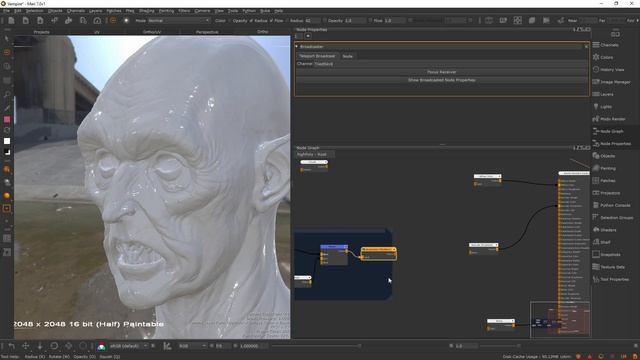Select the Zoom magnifier tool in left toolbox
The image size is (640, 360).
7,94
